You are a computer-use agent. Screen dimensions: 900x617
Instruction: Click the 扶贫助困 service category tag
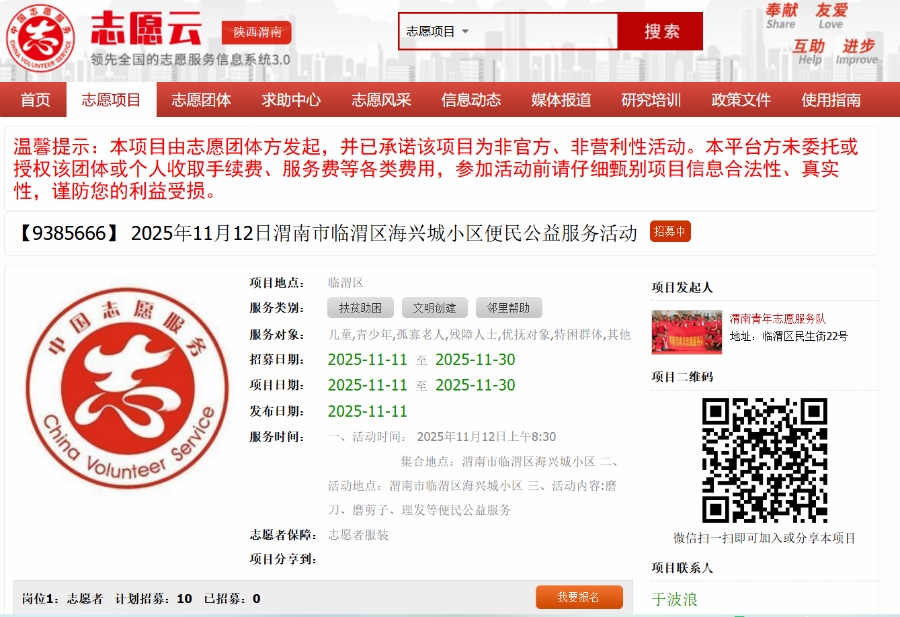(x=360, y=308)
